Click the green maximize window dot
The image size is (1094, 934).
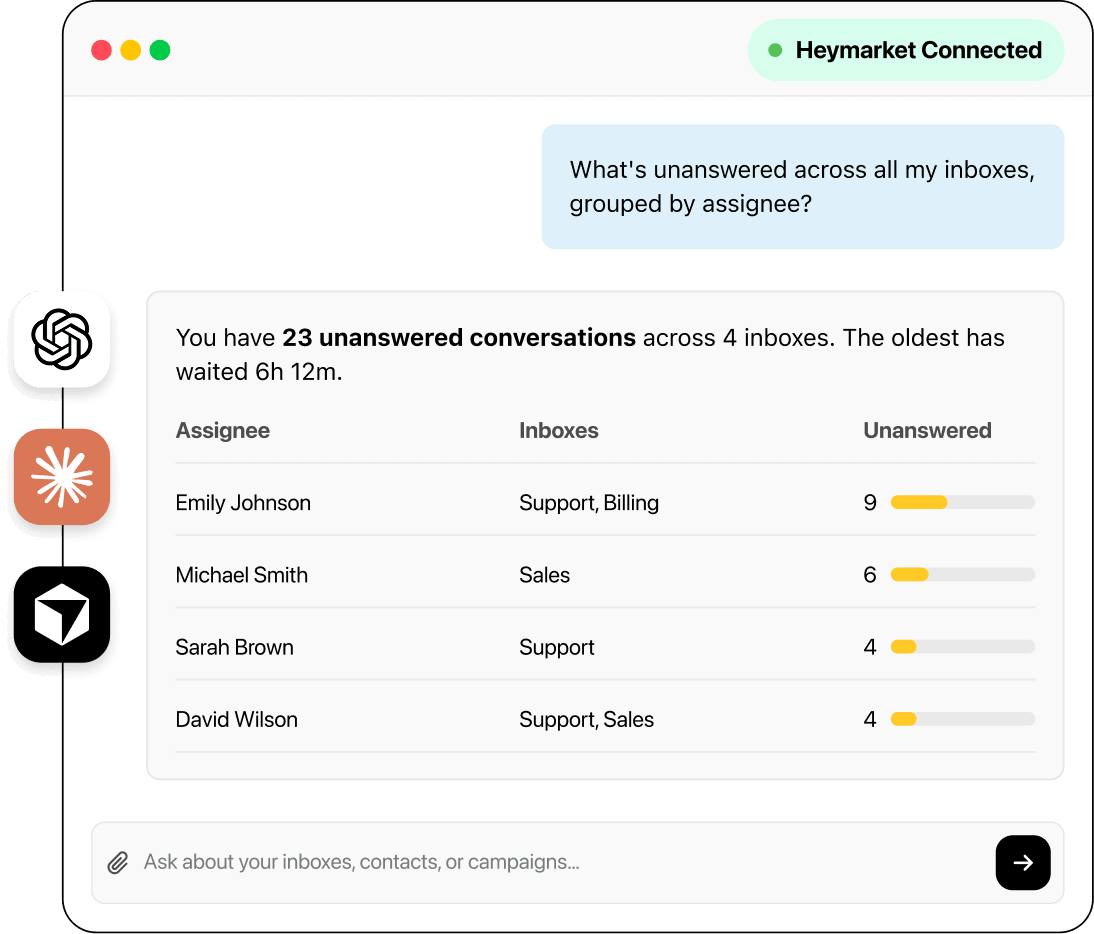[x=160, y=50]
